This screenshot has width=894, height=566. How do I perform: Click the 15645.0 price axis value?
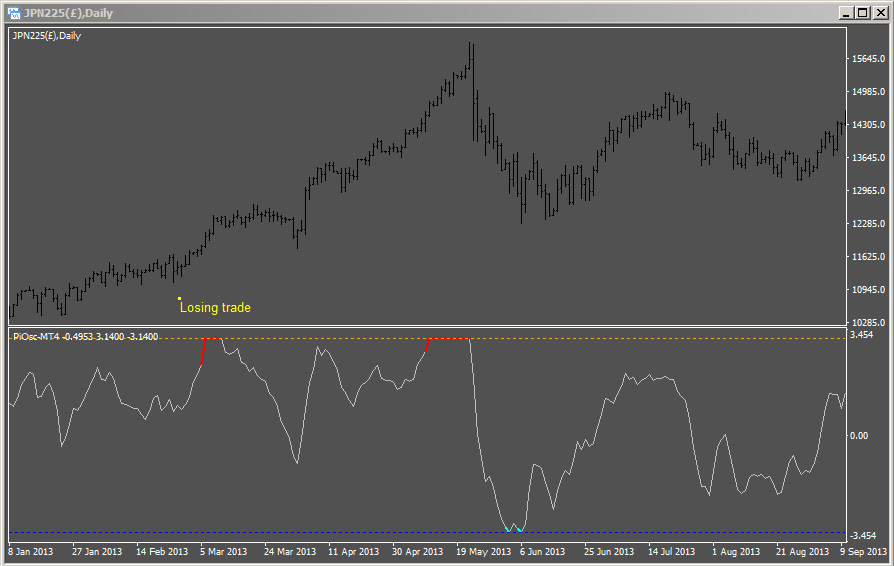(868, 59)
